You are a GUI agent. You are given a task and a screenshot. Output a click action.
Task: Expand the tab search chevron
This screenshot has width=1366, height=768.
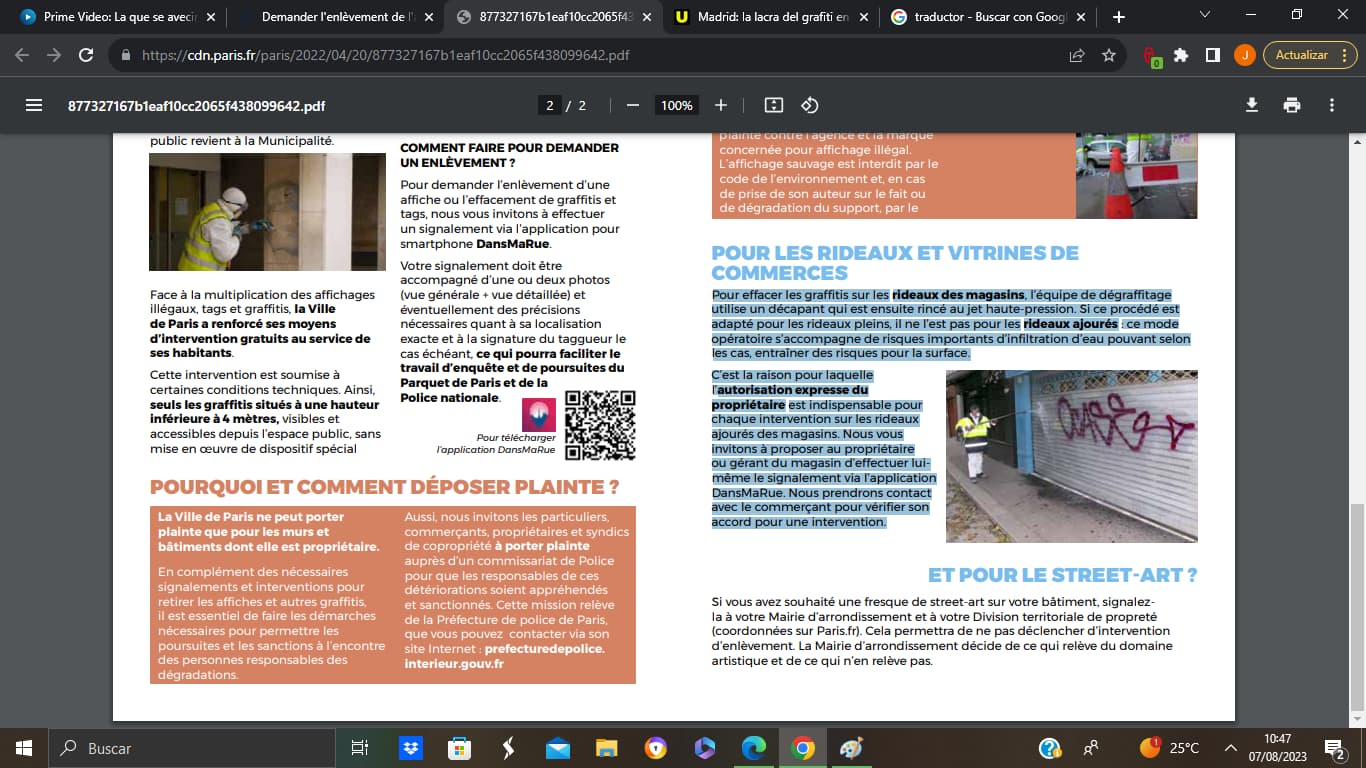[x=1204, y=15]
